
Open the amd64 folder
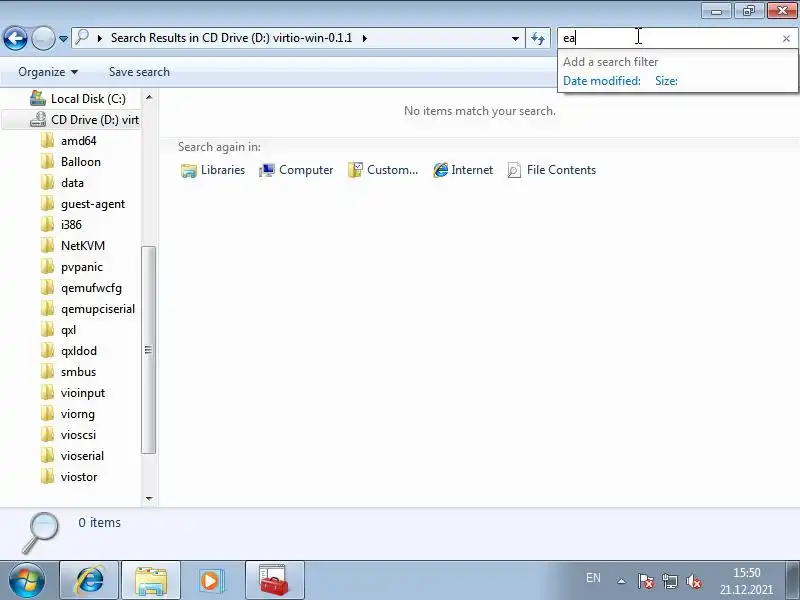(79, 140)
